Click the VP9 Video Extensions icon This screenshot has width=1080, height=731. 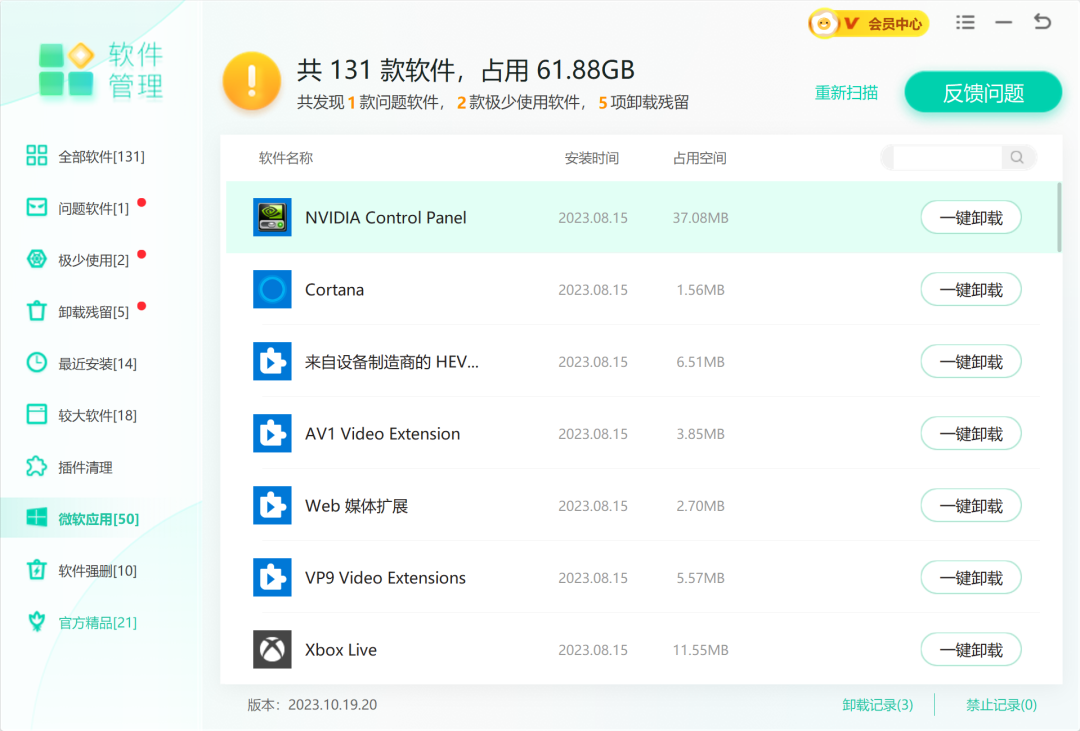[272, 577]
